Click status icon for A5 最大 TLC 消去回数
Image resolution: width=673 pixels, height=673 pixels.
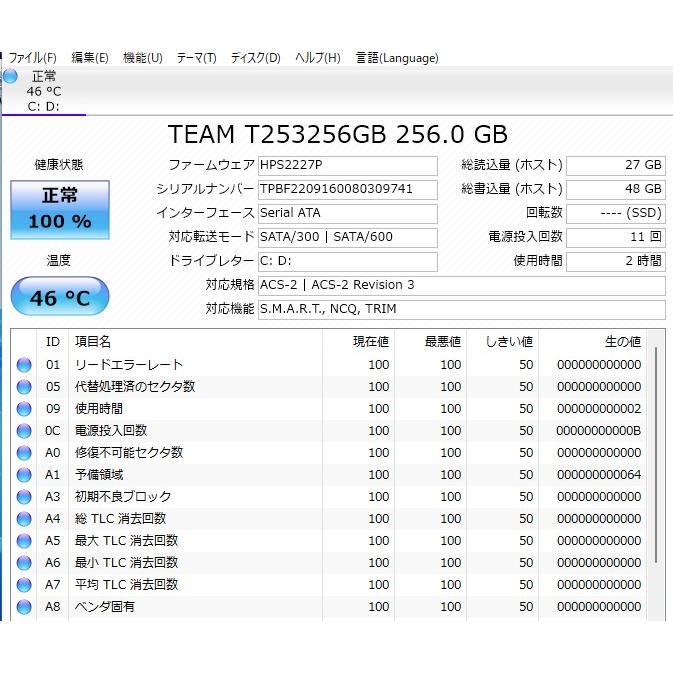click(x=24, y=541)
